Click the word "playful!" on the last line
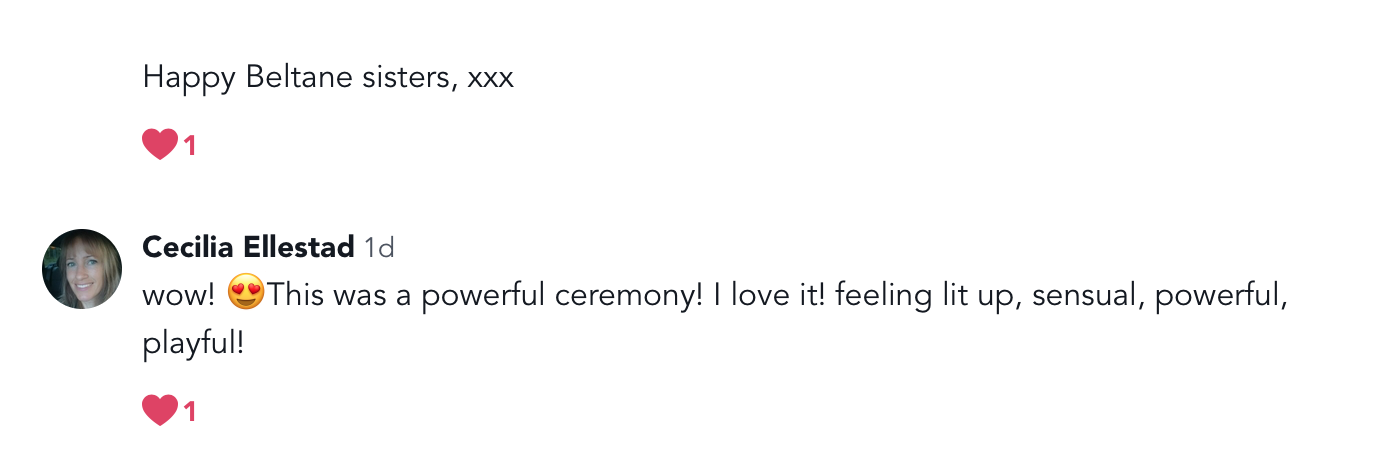The image size is (1390, 458). pyautogui.click(x=193, y=345)
